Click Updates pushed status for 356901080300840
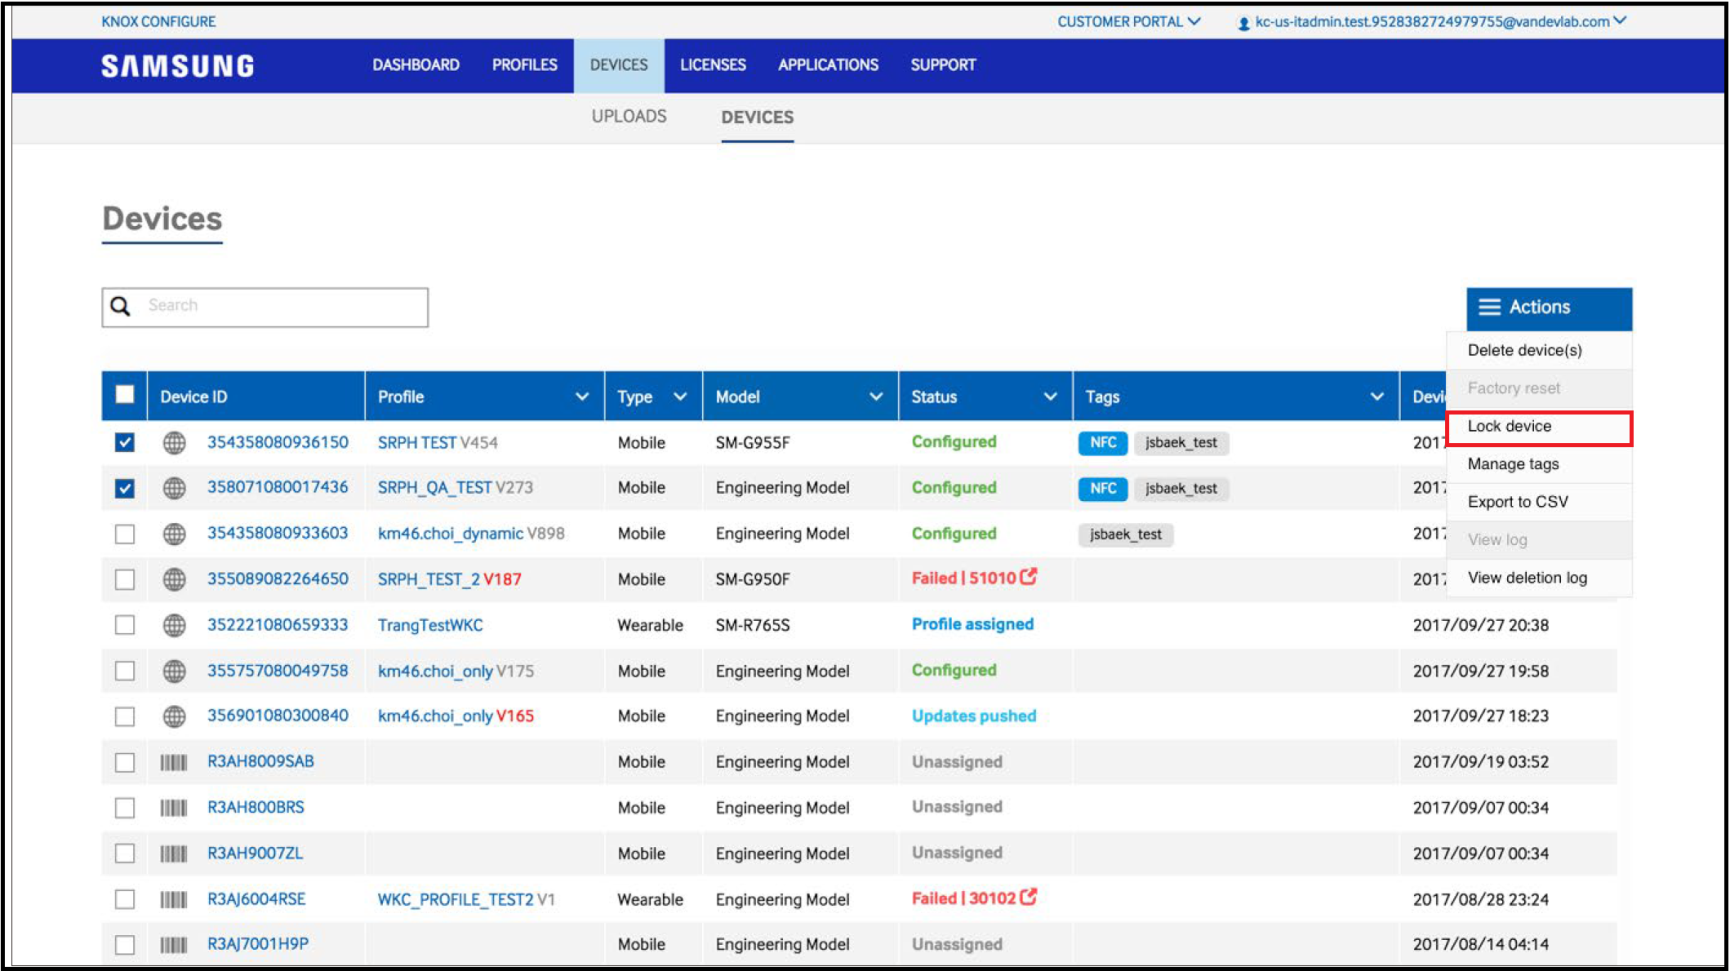This screenshot has width=1730, height=971. pyautogui.click(x=974, y=716)
